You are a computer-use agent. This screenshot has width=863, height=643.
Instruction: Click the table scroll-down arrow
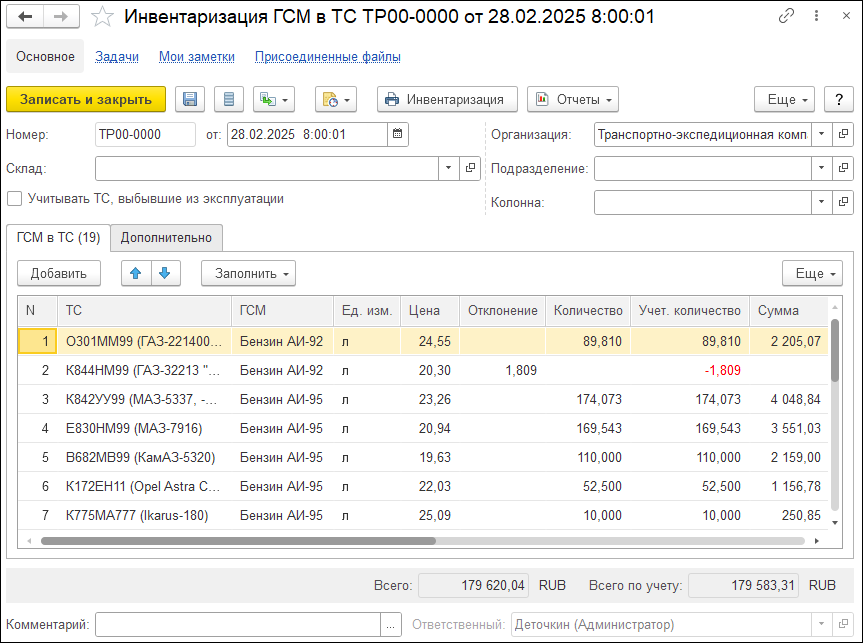tap(835, 522)
